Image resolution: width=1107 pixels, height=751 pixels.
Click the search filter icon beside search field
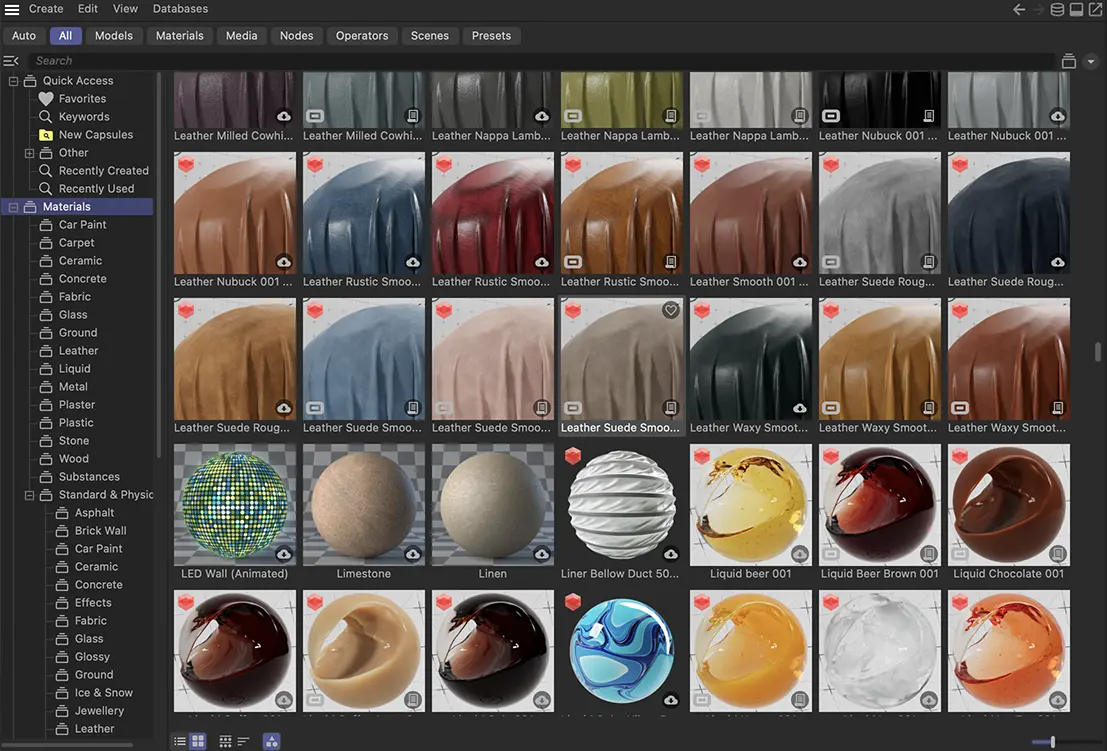click(1068, 60)
